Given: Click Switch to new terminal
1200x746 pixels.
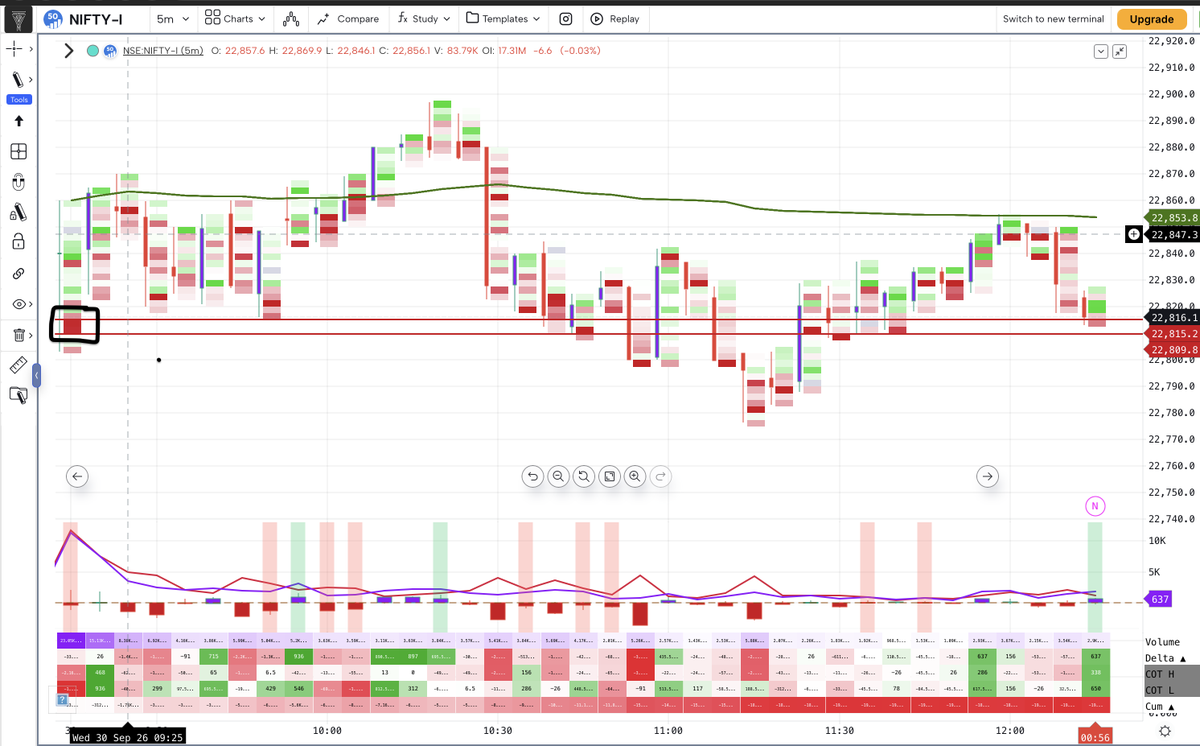Looking at the screenshot, I should 1053,18.
